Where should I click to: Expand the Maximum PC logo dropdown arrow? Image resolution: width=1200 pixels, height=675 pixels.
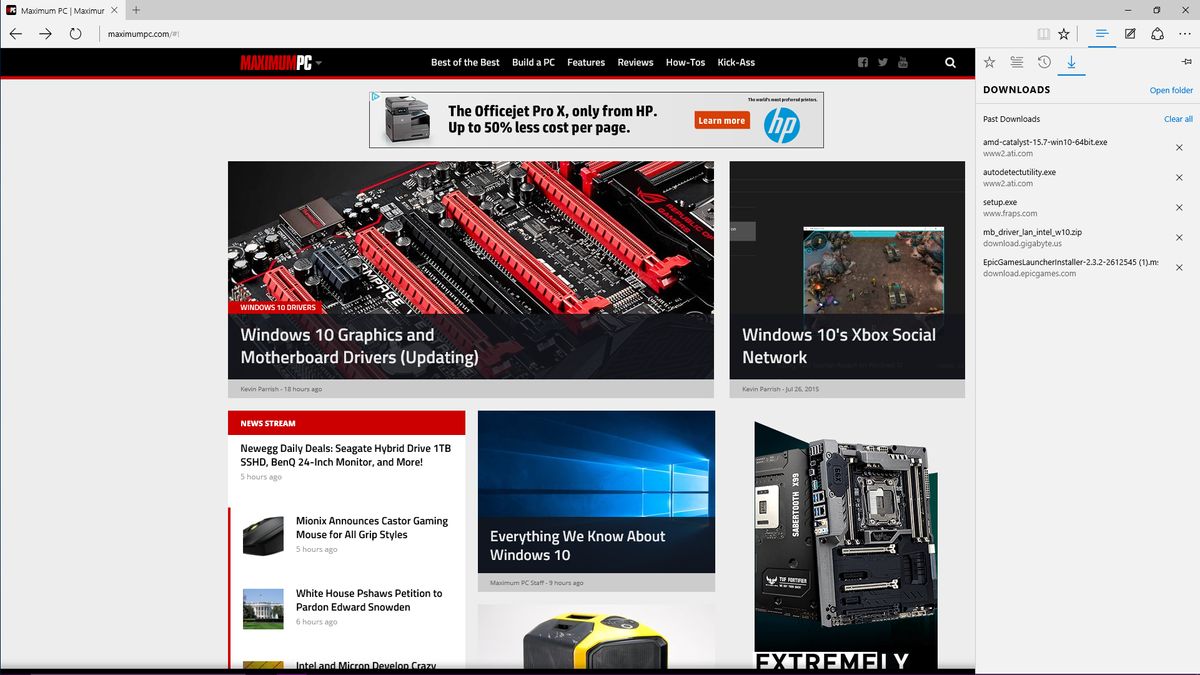pos(318,62)
